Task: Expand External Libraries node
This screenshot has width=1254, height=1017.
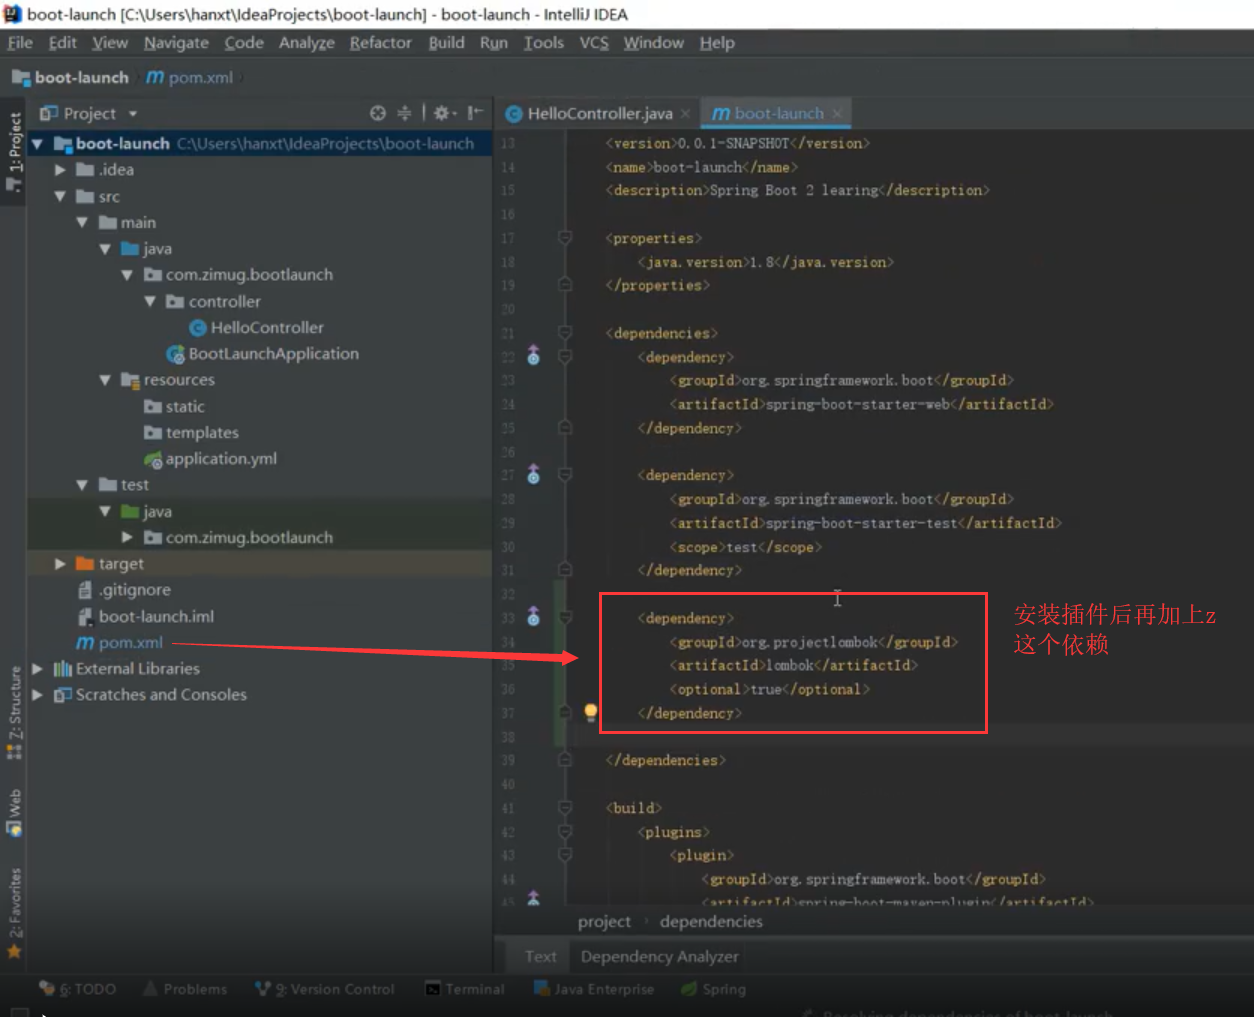Action: pos(37,668)
